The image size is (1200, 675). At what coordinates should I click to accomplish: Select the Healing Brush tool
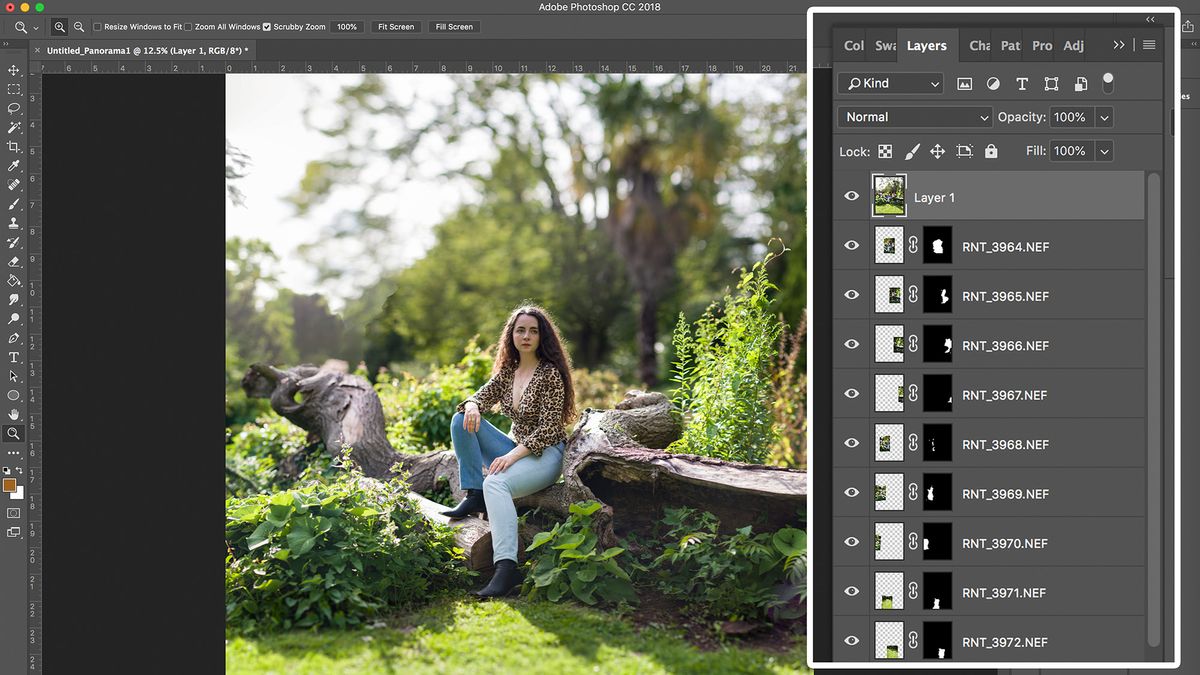click(x=14, y=184)
